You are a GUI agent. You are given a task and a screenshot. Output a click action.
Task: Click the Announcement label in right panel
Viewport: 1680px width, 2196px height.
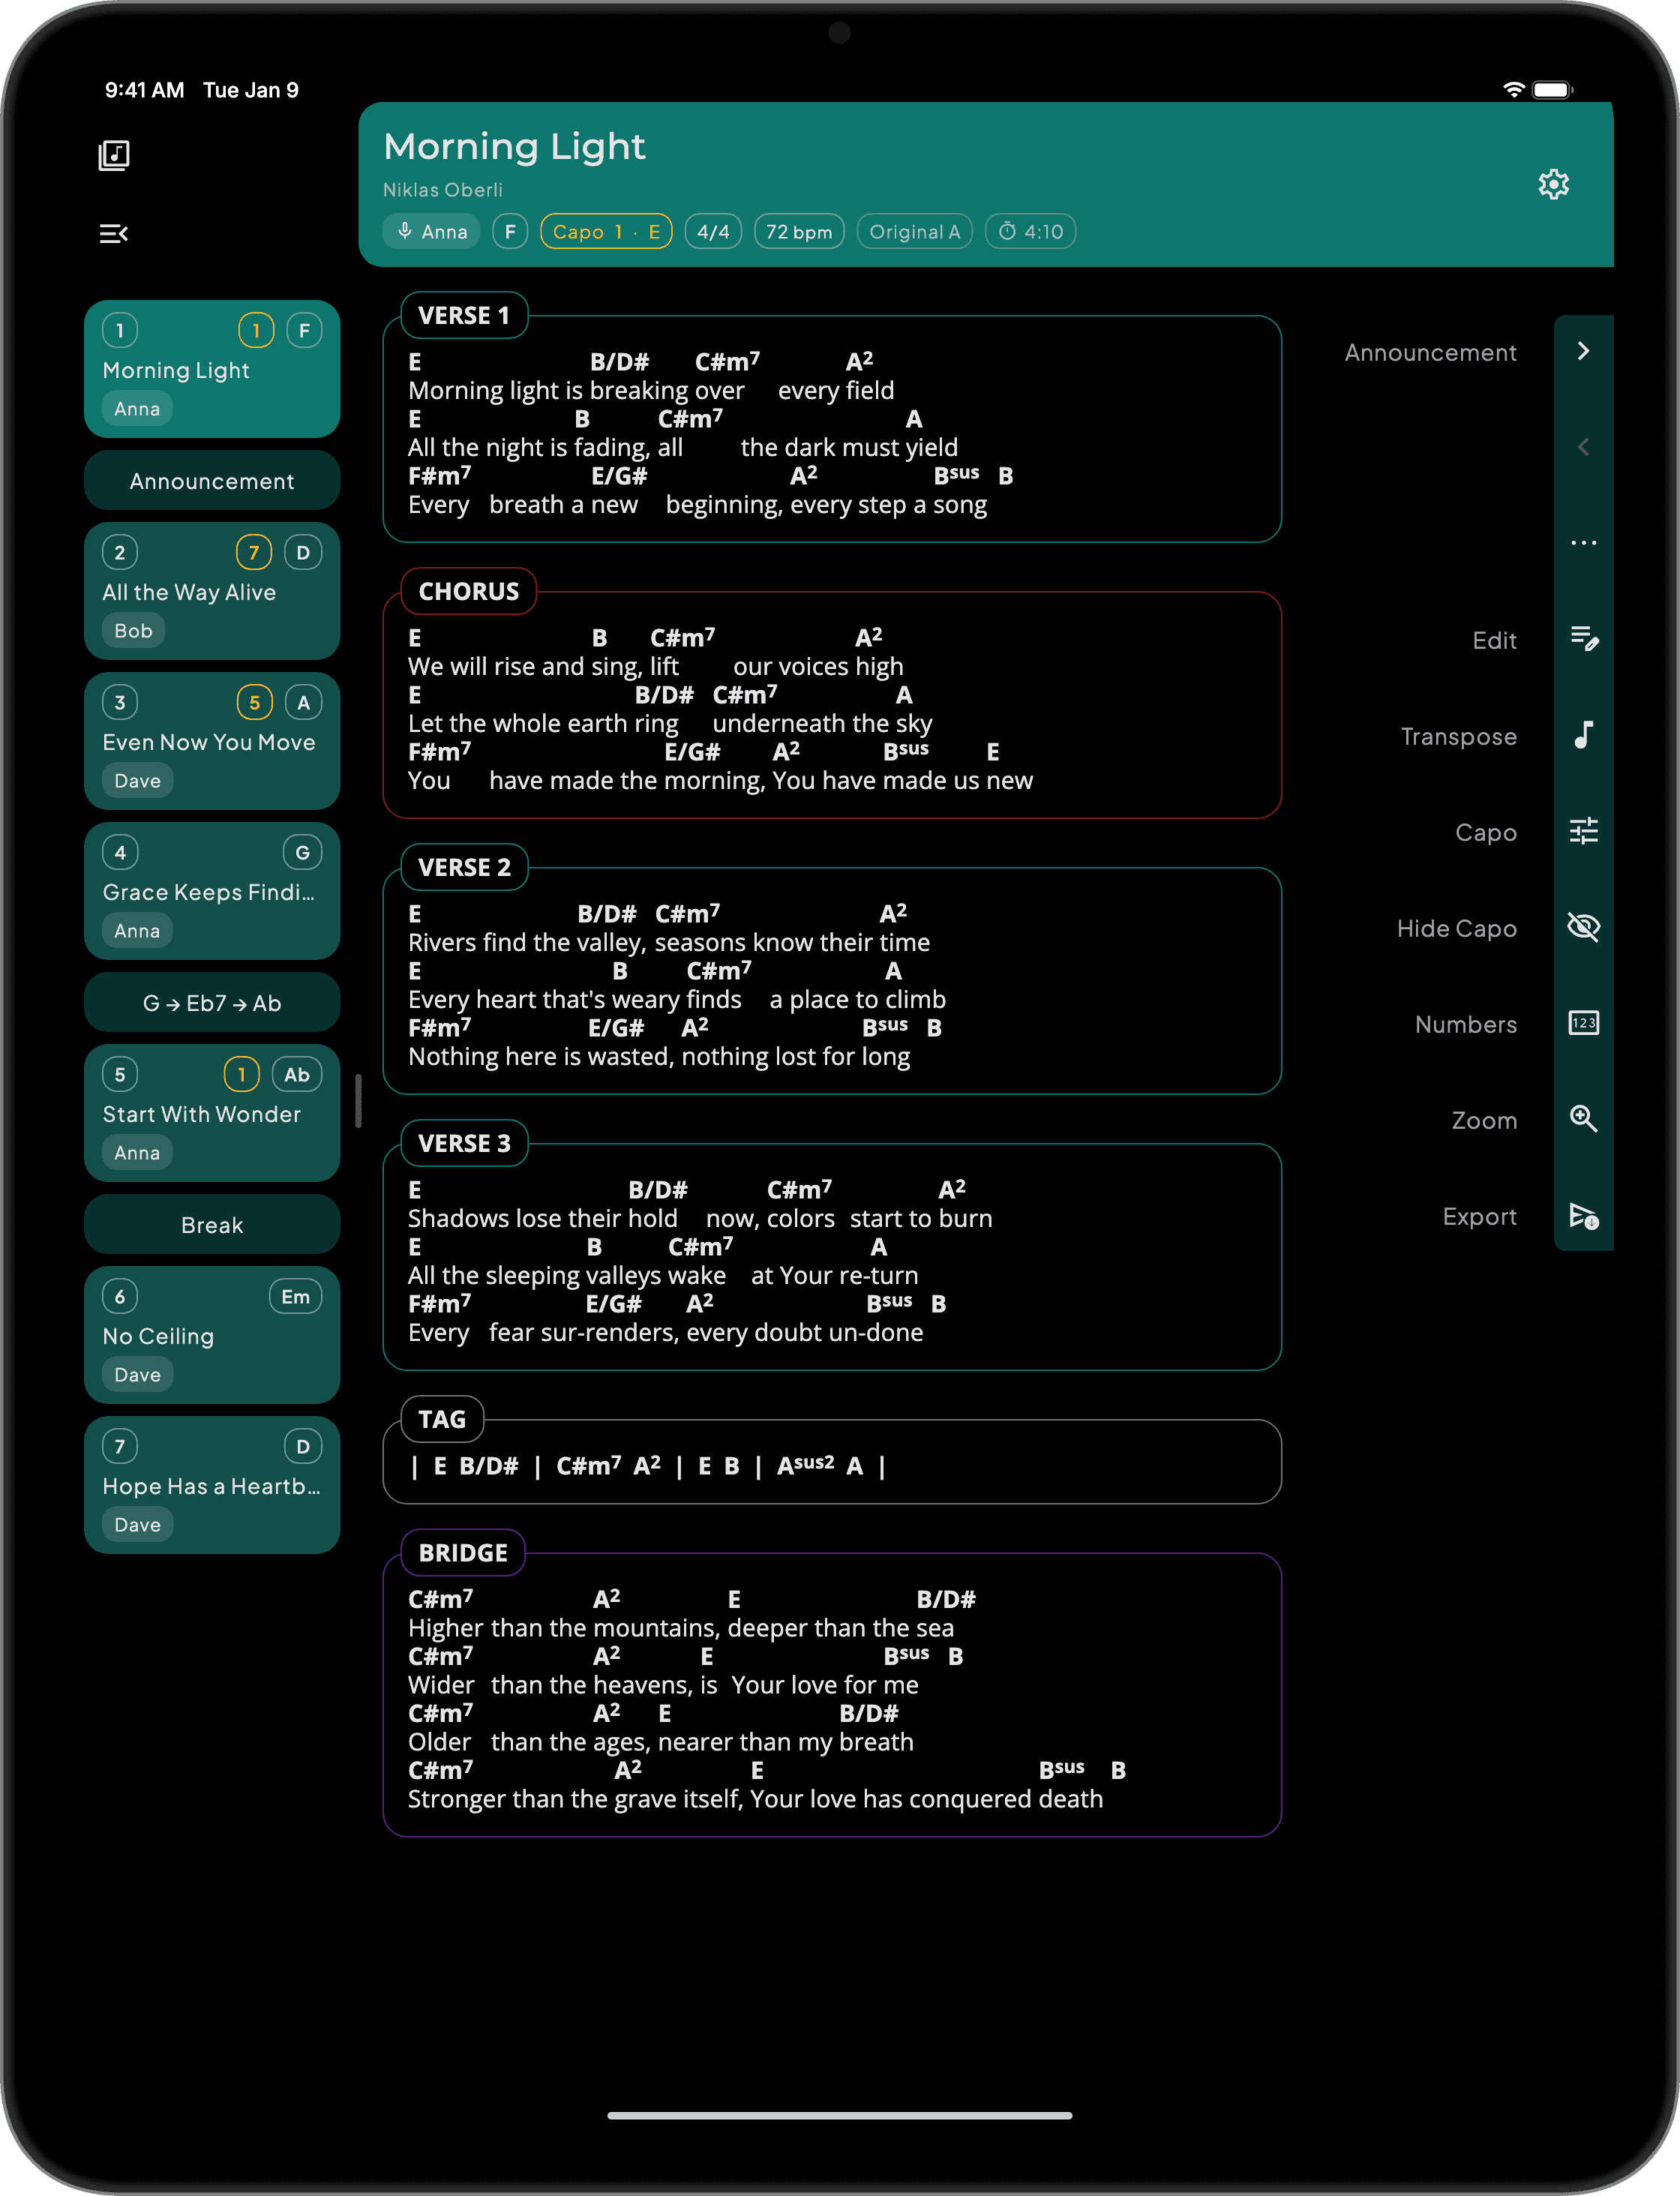point(1430,352)
